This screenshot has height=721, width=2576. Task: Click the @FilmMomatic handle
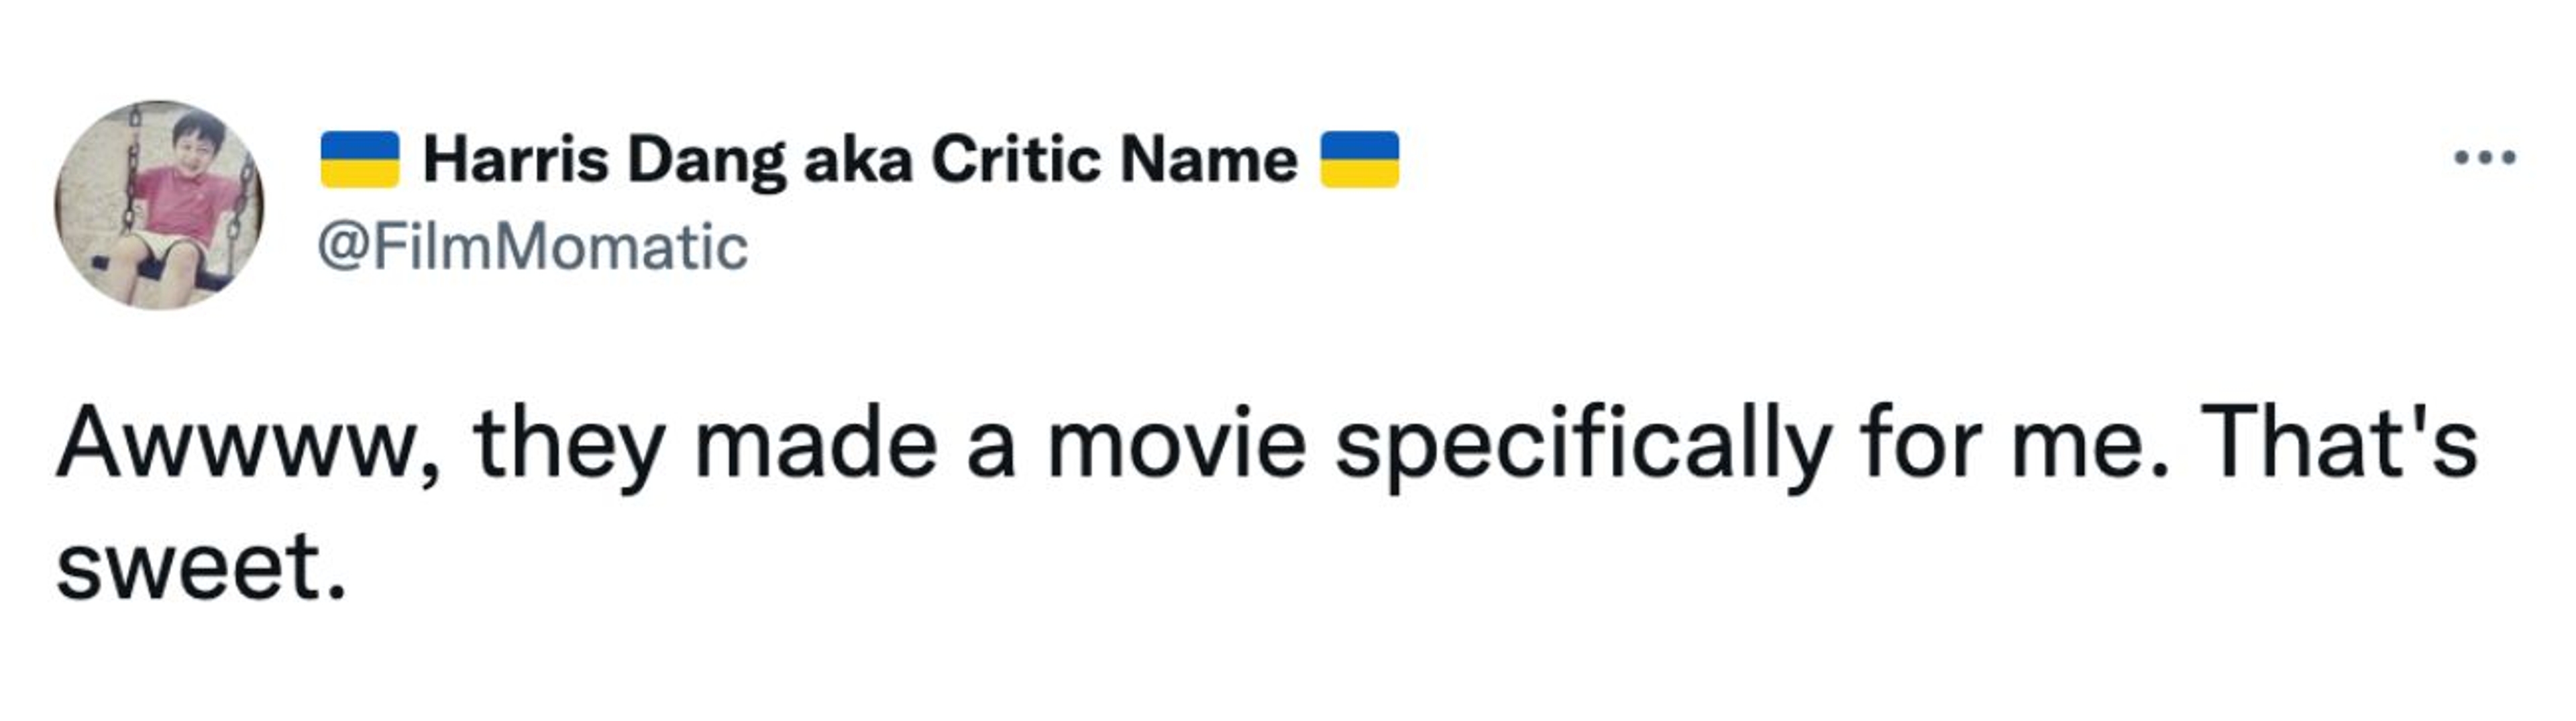coord(532,247)
